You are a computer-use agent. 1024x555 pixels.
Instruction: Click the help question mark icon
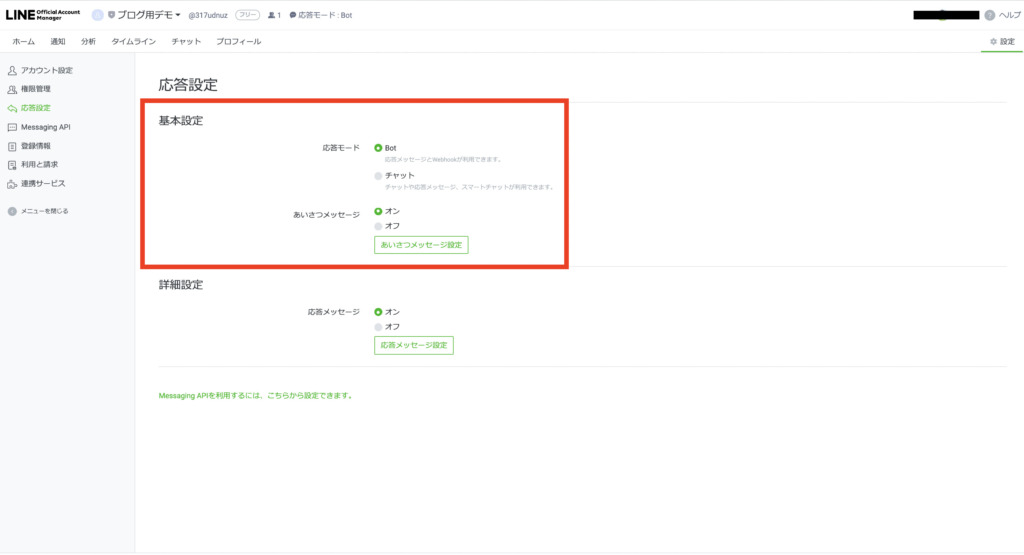click(x=990, y=15)
